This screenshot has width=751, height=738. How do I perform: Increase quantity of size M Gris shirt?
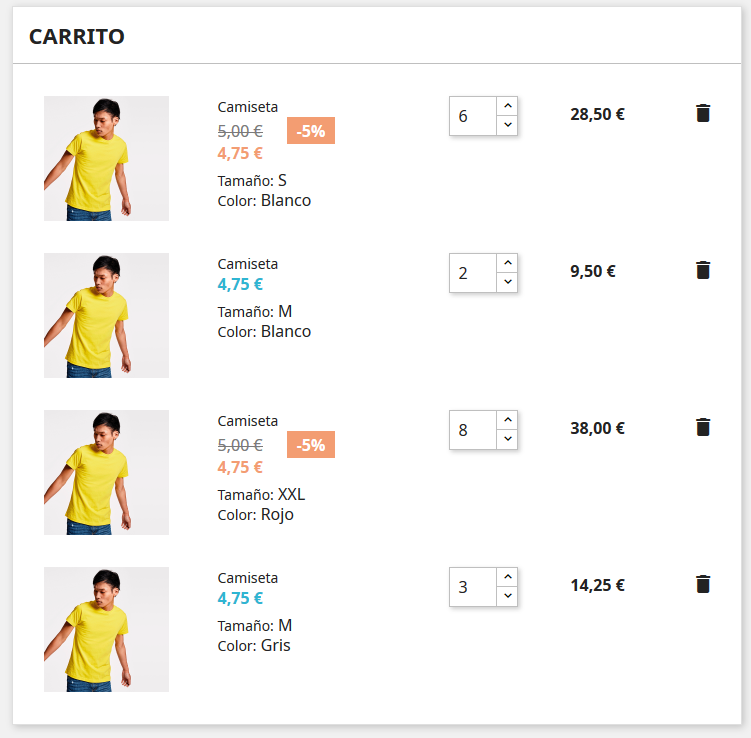pyautogui.click(x=508, y=577)
